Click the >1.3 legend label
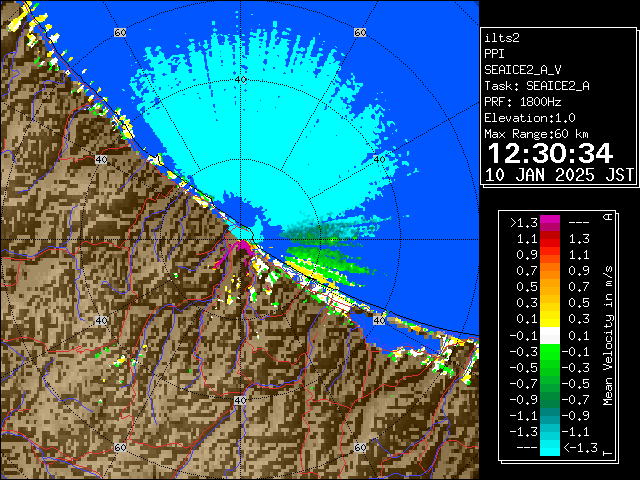This screenshot has width=640, height=480. click(524, 223)
